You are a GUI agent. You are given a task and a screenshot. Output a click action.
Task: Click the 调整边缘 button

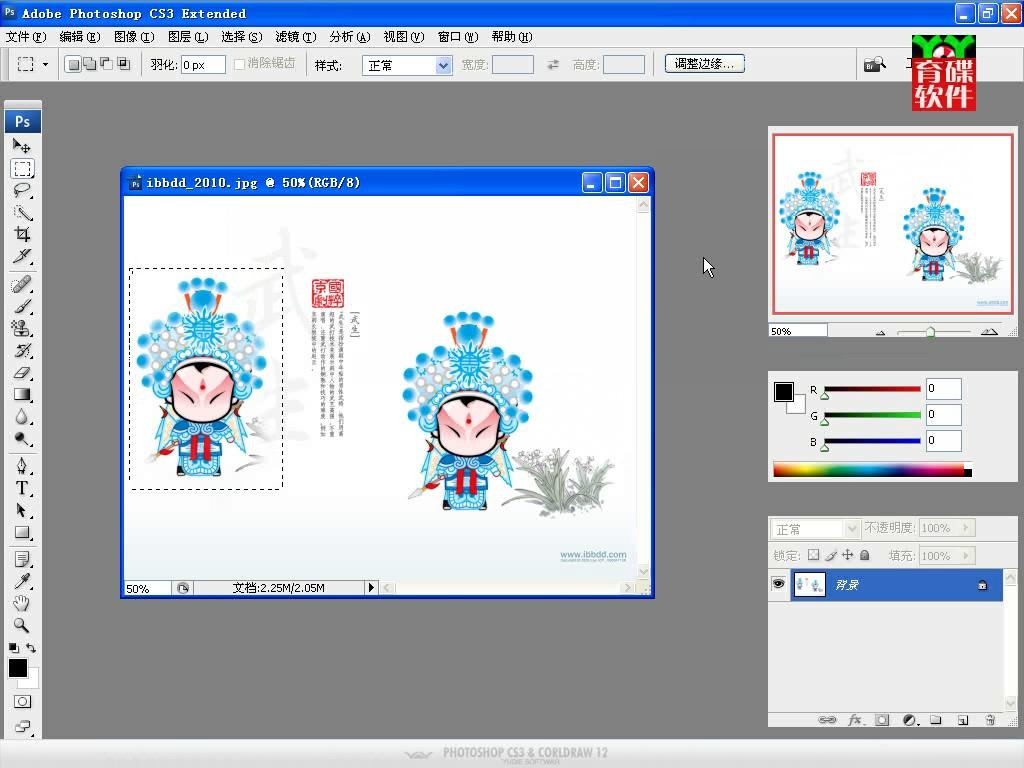click(x=705, y=63)
